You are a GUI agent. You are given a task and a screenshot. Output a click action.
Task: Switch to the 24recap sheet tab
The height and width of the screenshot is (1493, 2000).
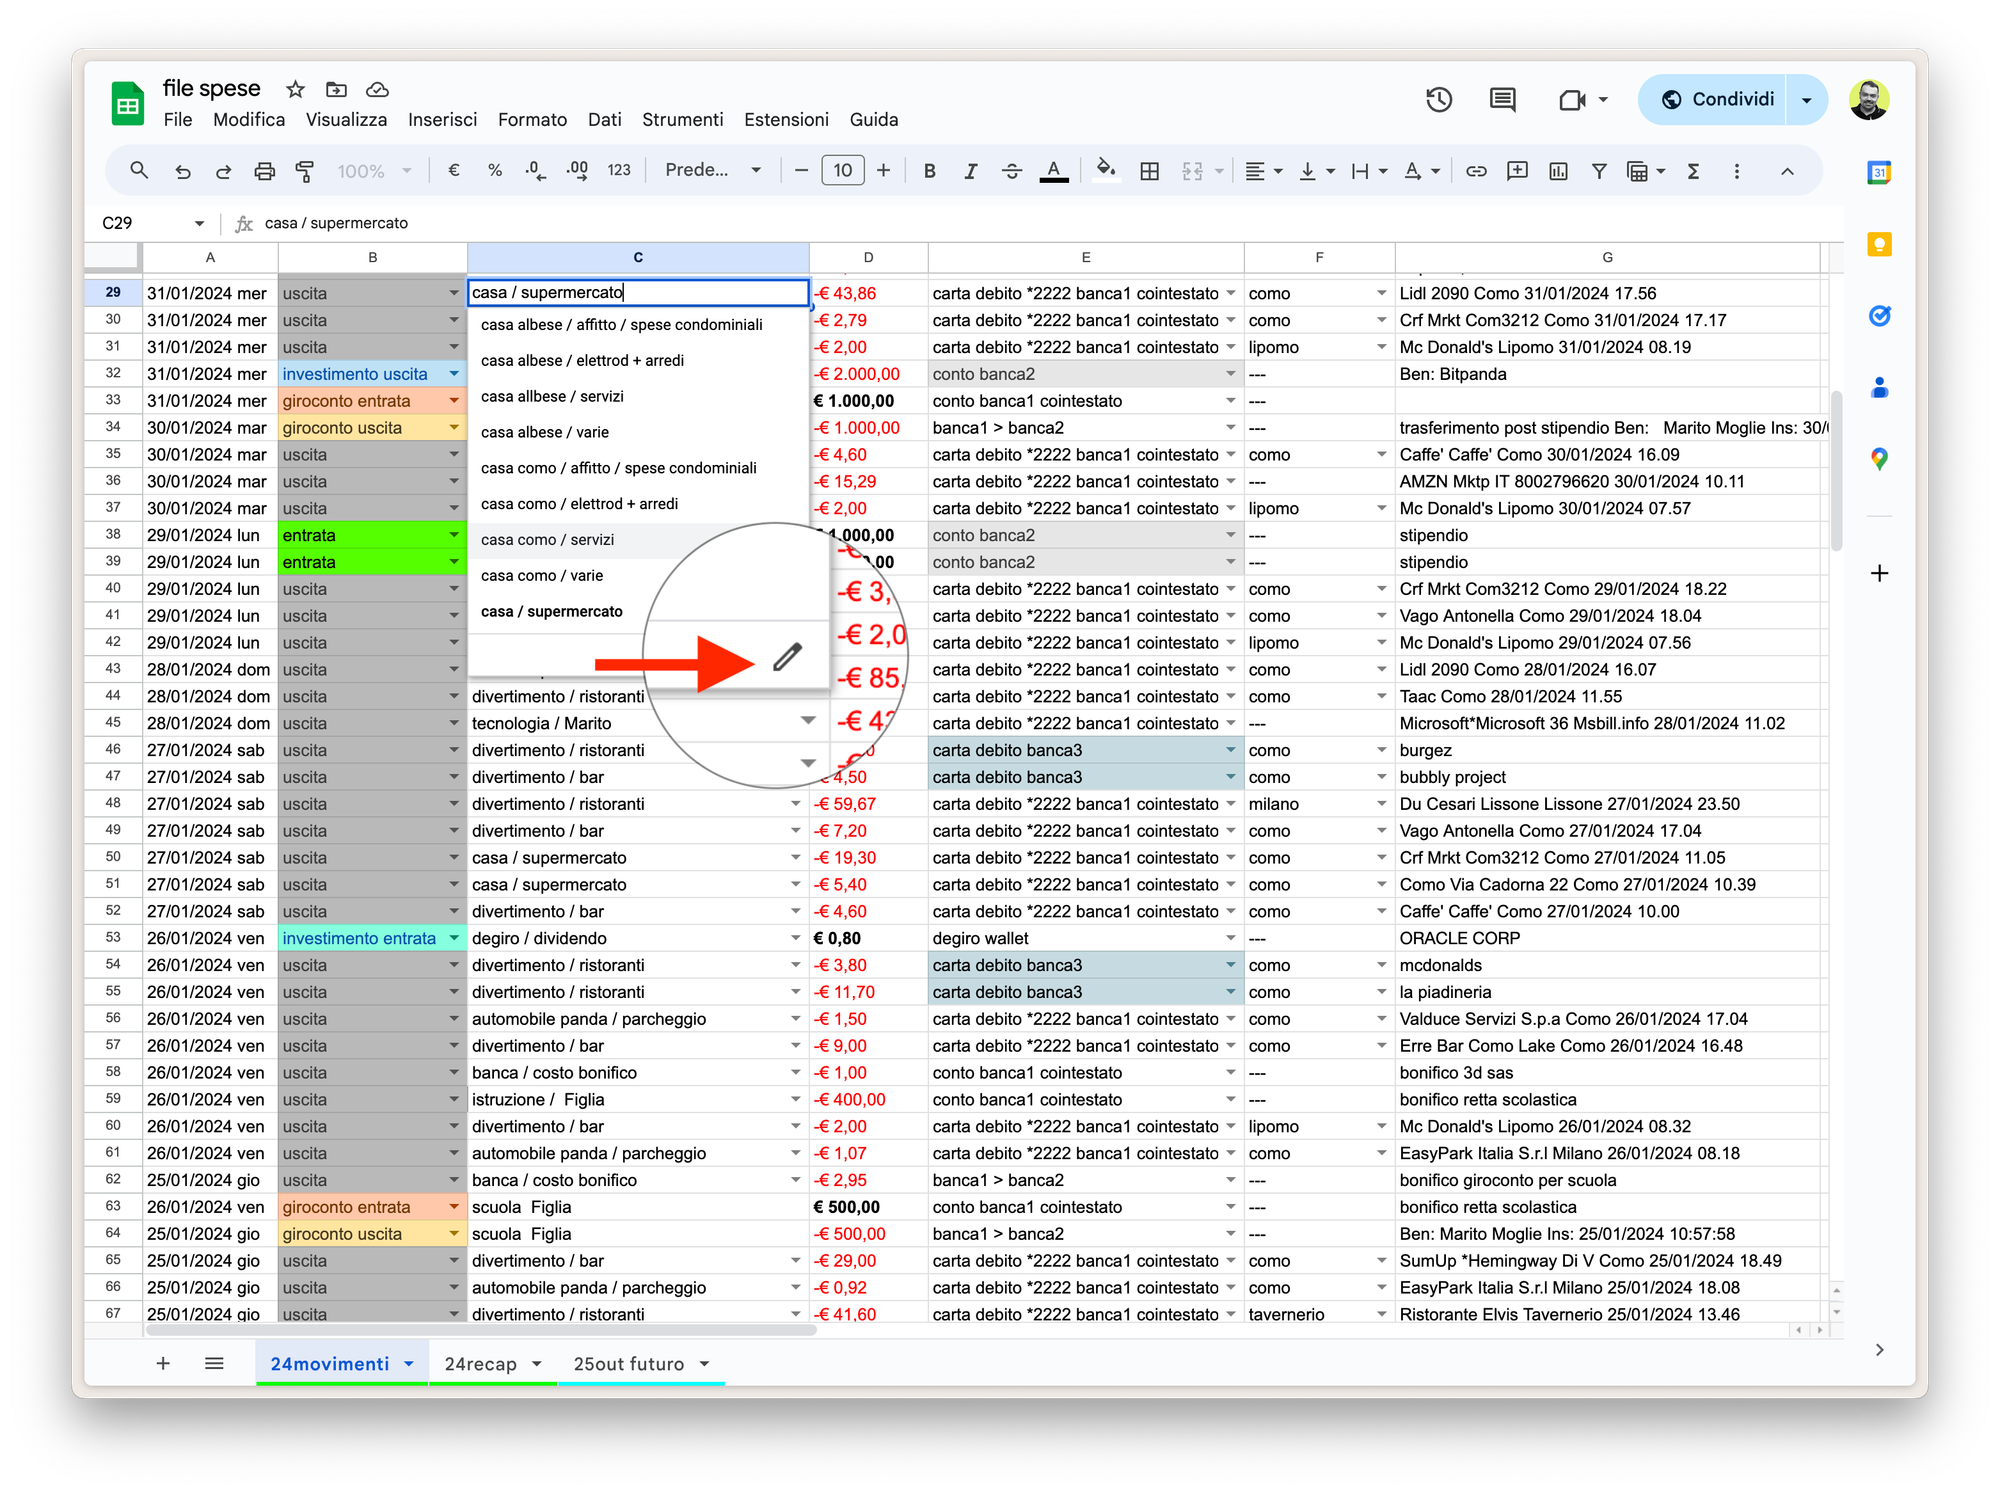481,1364
